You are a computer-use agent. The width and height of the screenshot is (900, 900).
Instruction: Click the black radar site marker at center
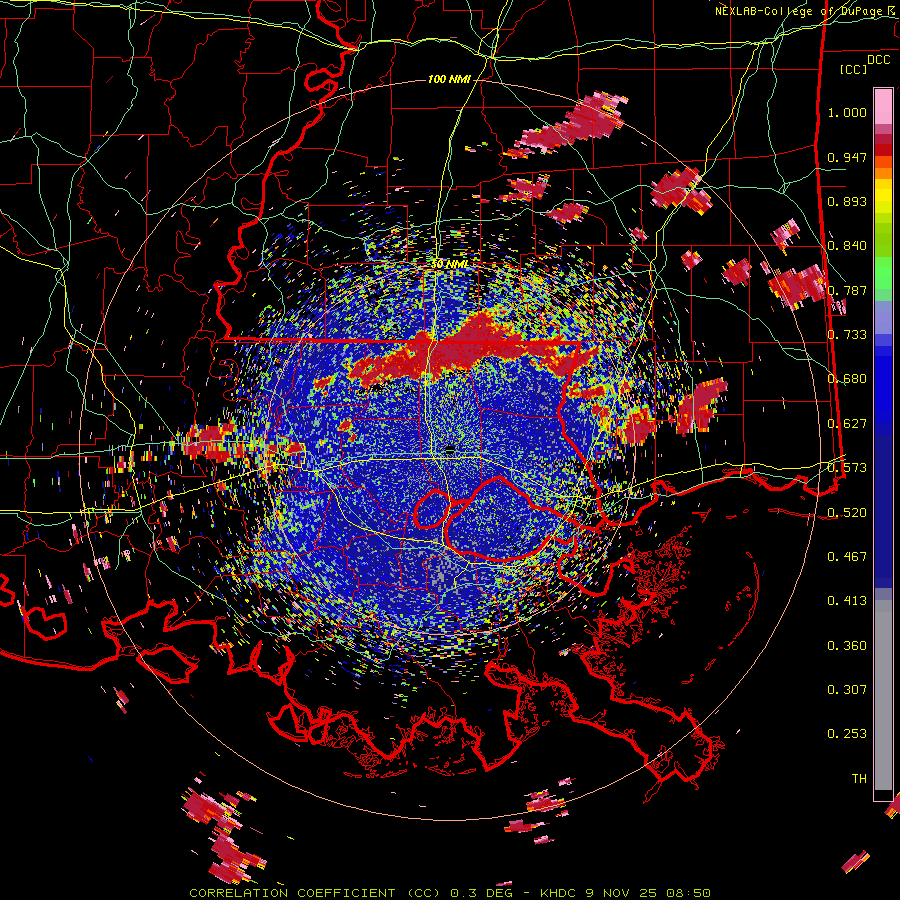click(x=450, y=449)
